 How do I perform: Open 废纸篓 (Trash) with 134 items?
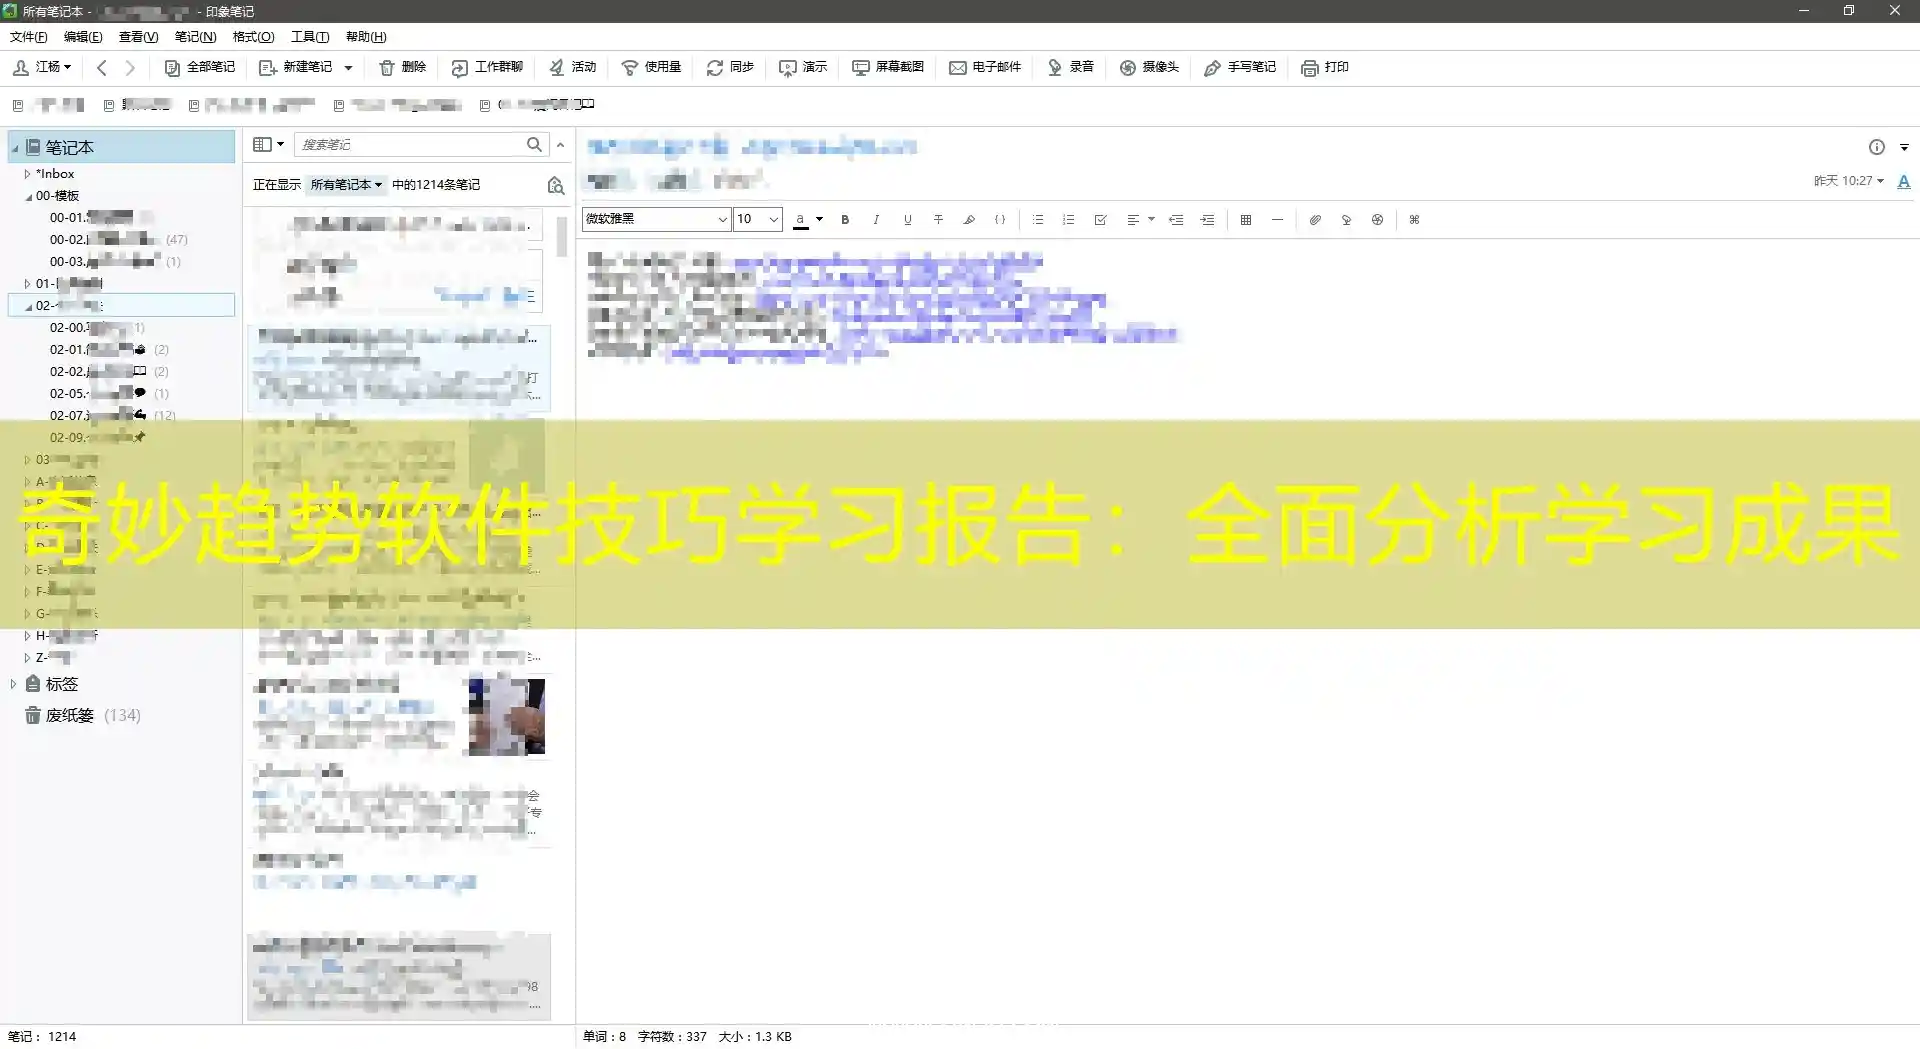[82, 715]
